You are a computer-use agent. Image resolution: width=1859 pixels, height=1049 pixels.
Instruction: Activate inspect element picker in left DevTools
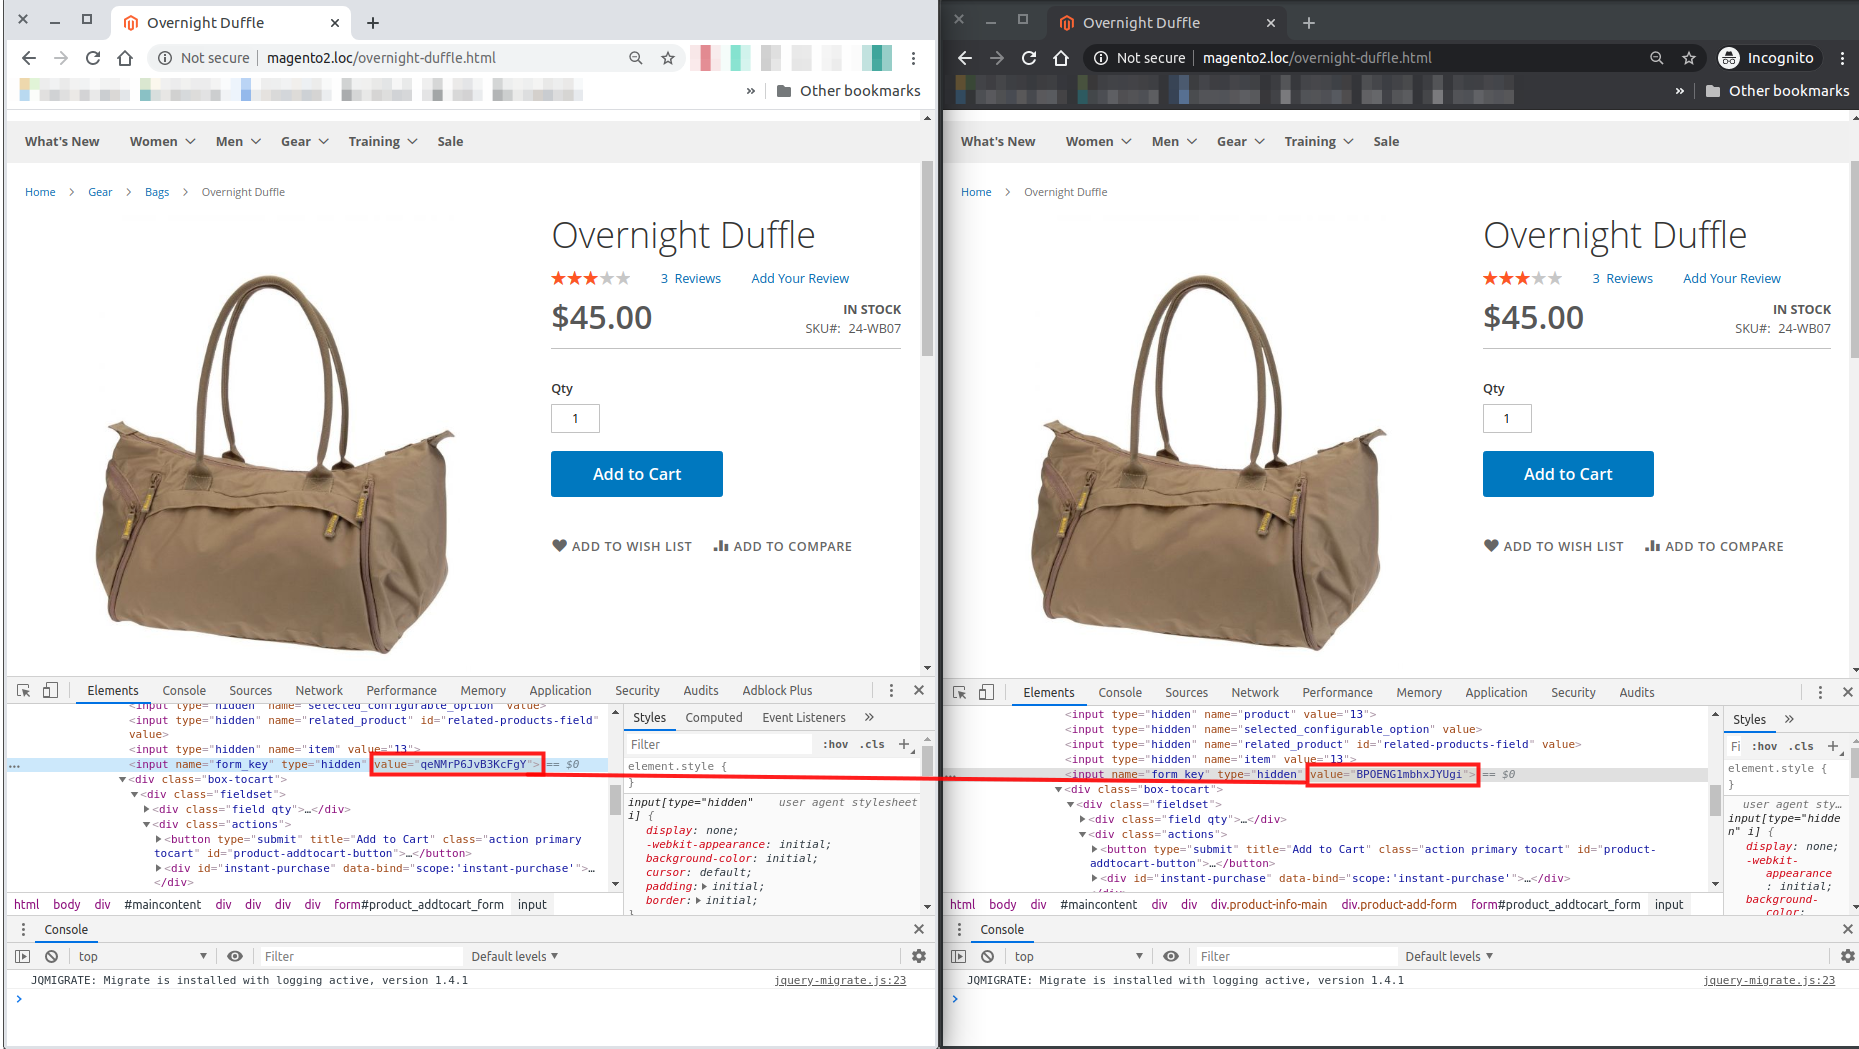pos(24,690)
